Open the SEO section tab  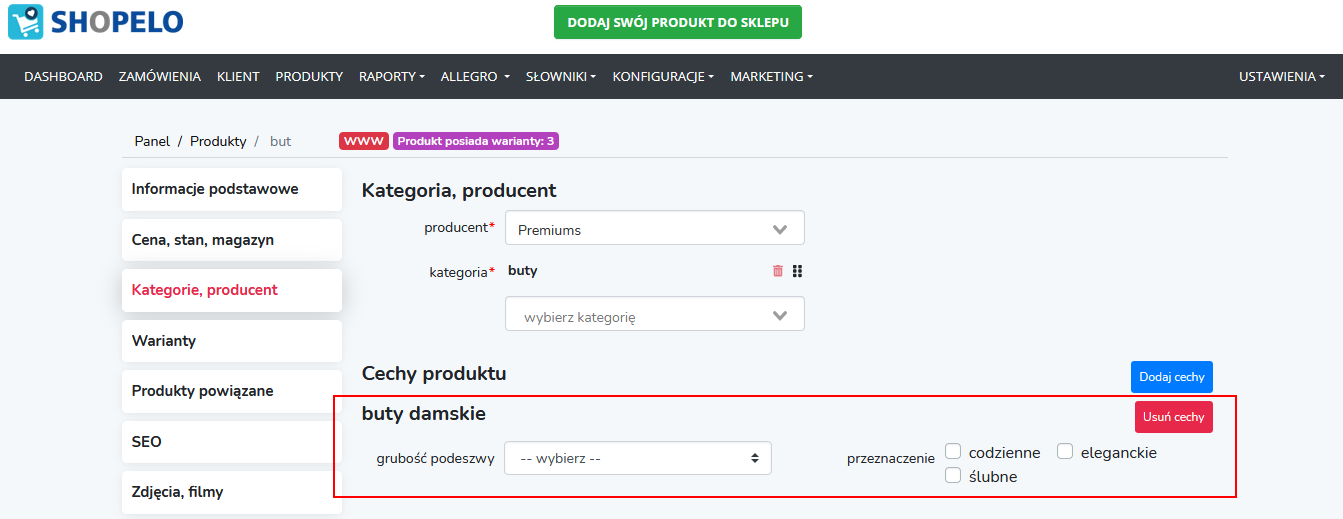pos(232,442)
